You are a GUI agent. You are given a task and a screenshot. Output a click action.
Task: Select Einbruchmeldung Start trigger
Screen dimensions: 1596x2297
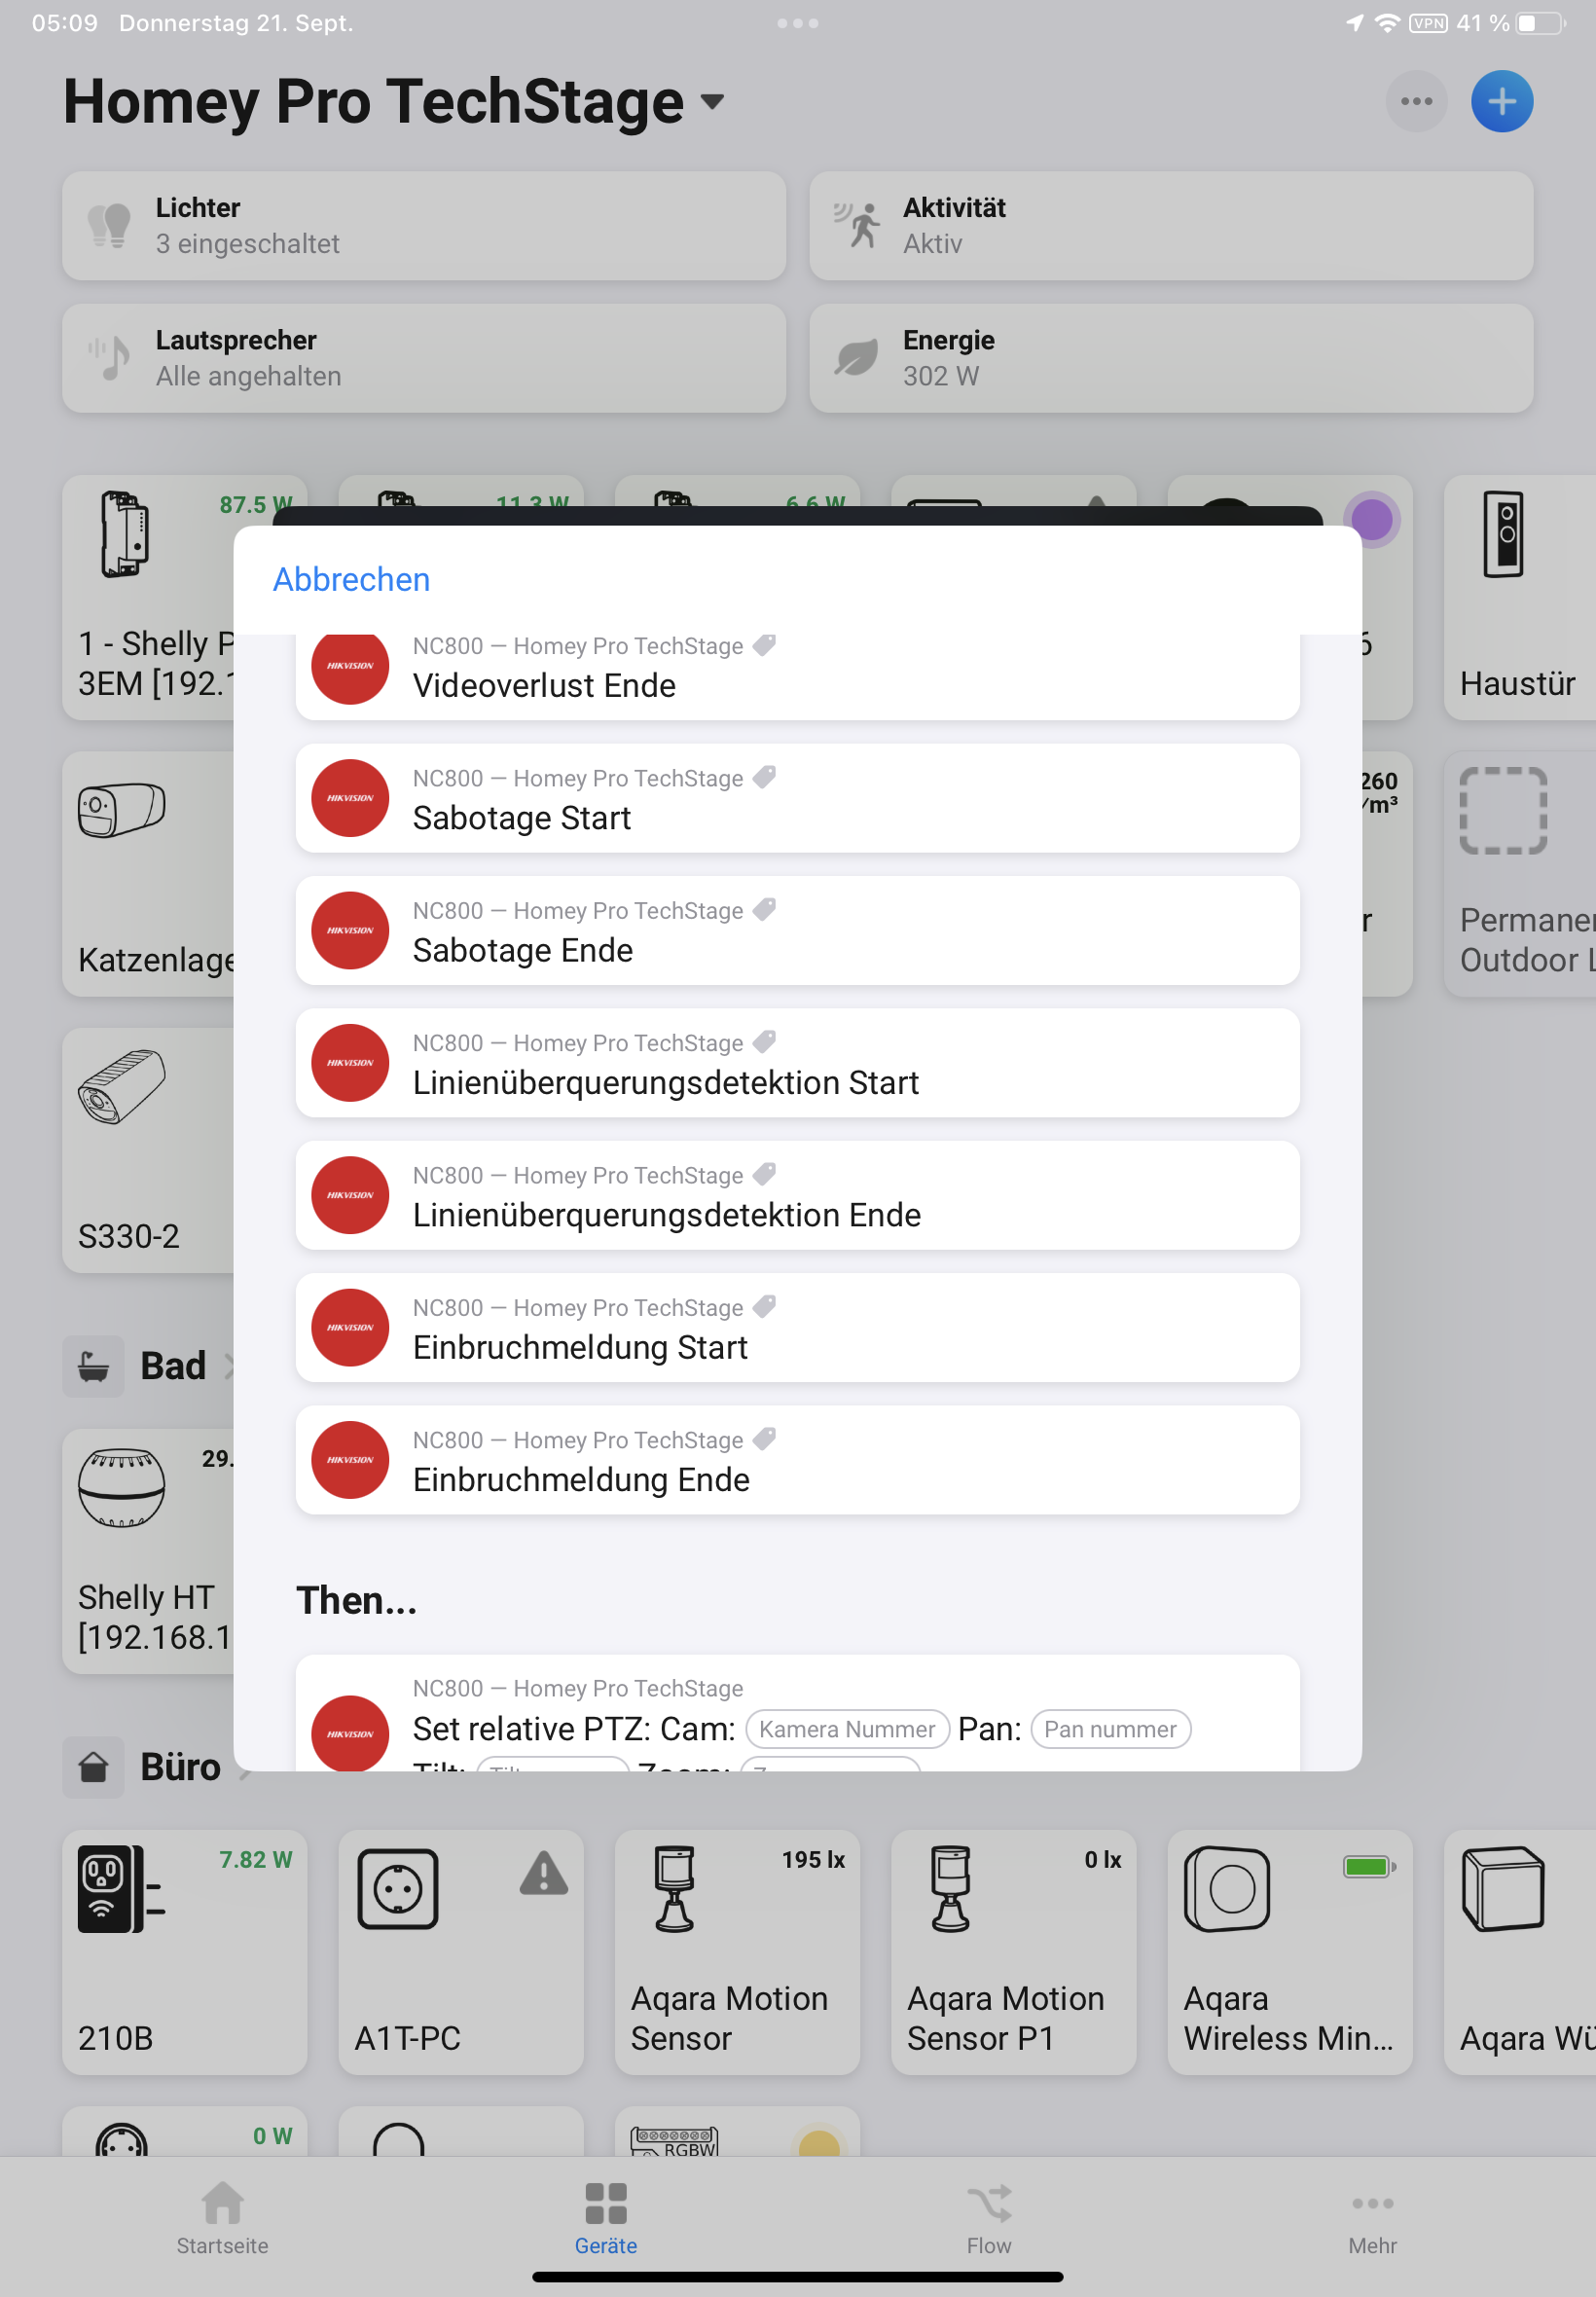pyautogui.click(x=797, y=1327)
